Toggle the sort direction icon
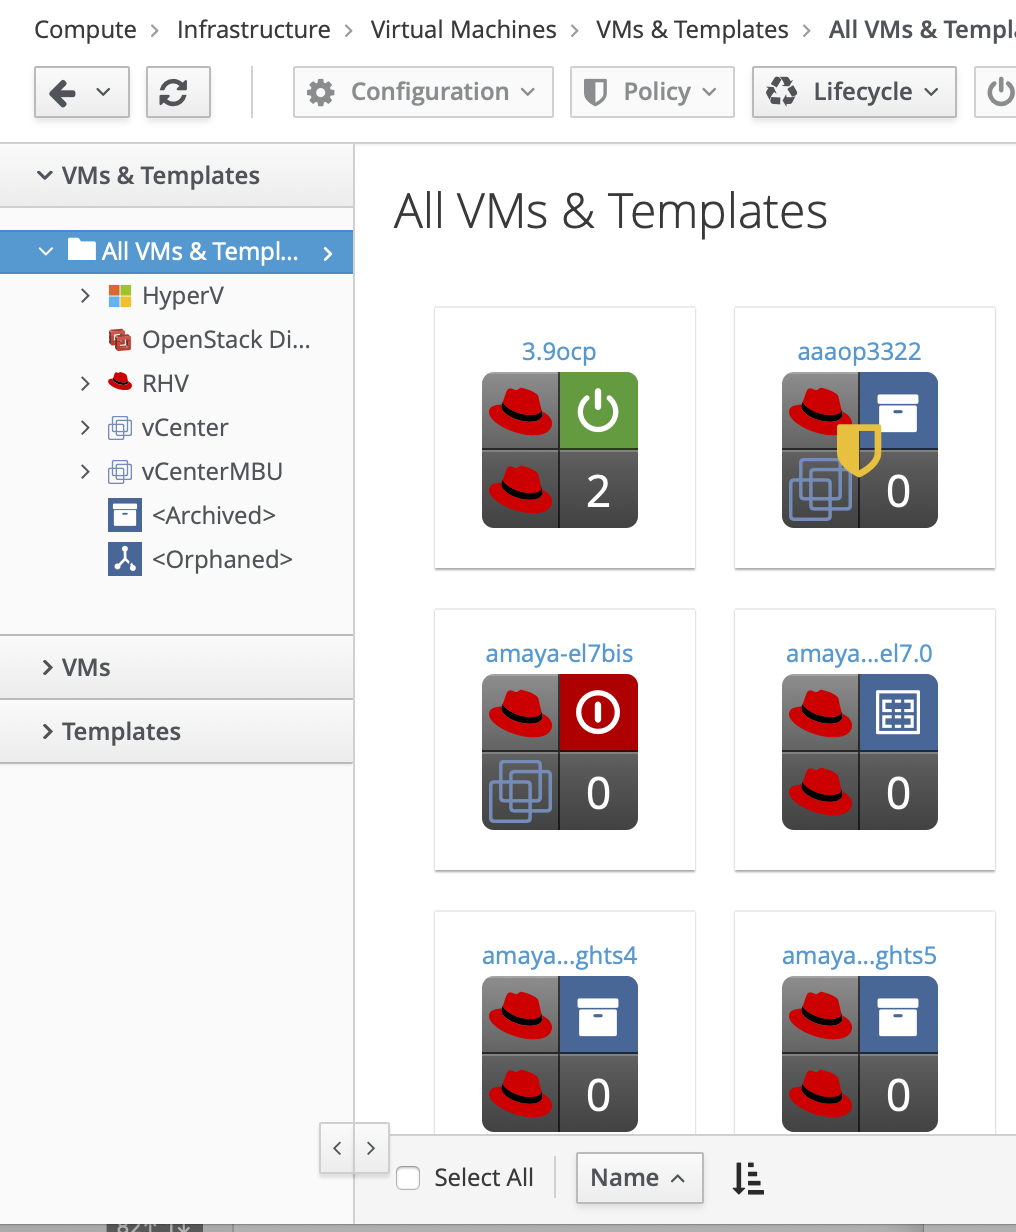Screen dimensions: 1016x1232 click(748, 1178)
